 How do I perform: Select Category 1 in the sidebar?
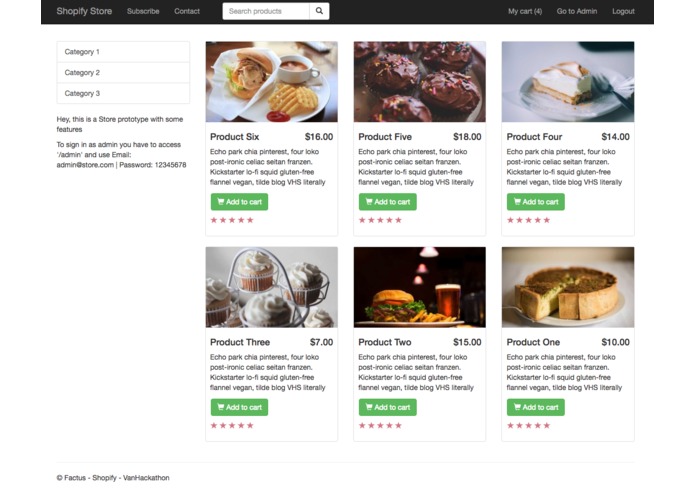click(123, 52)
